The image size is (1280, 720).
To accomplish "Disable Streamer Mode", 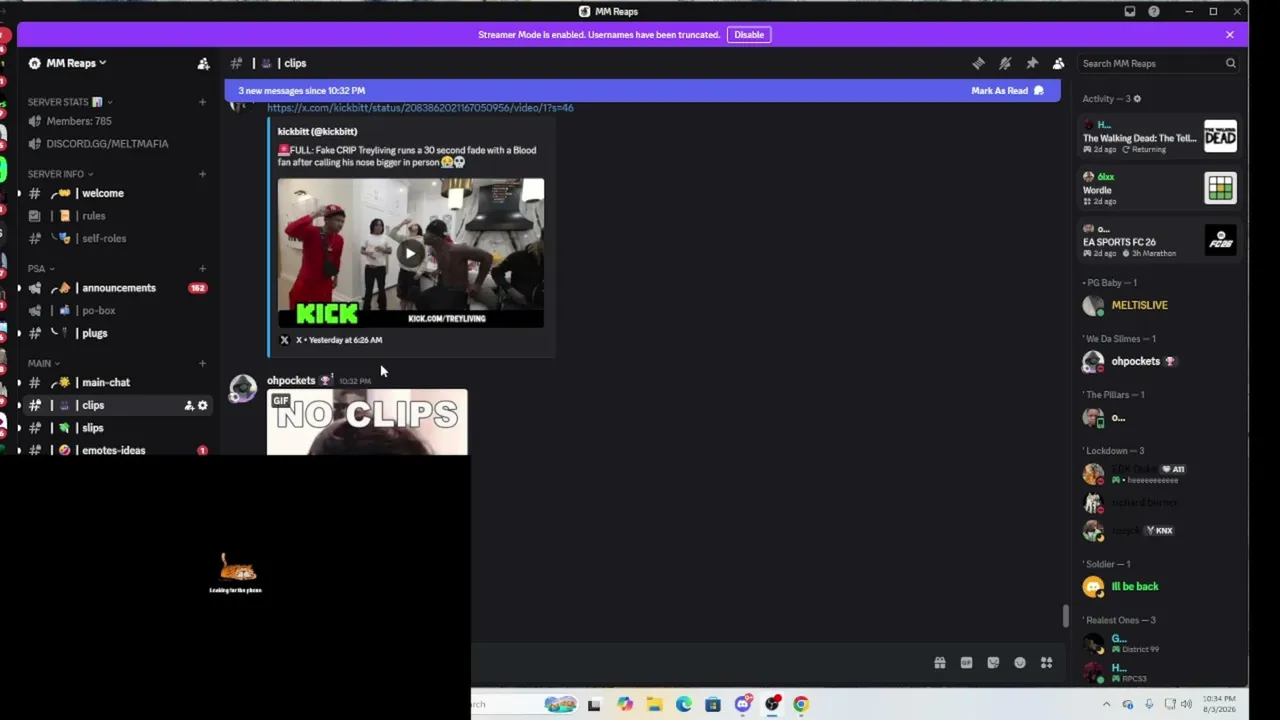I will click(x=749, y=35).
